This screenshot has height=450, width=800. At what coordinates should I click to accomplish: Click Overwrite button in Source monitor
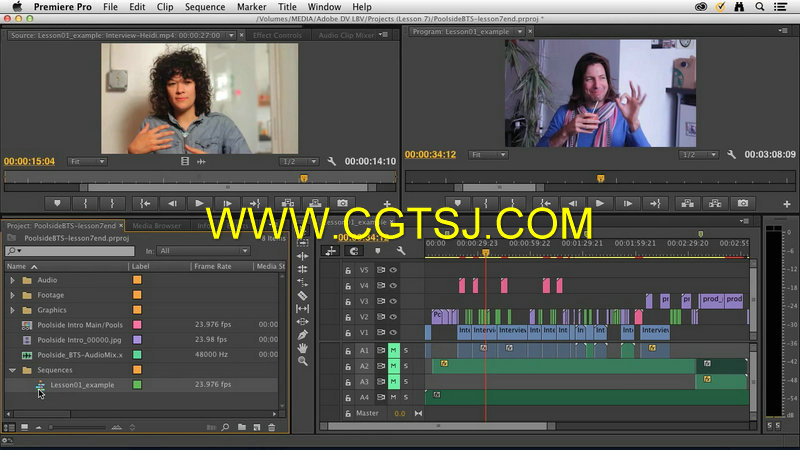click(x=315, y=203)
